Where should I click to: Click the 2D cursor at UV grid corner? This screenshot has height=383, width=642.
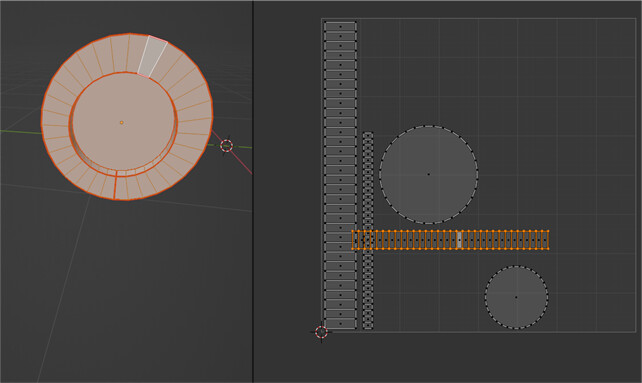(x=321, y=332)
